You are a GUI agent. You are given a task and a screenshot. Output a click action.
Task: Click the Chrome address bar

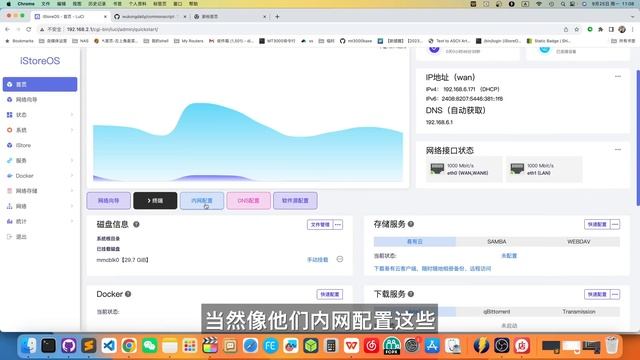(300, 29)
